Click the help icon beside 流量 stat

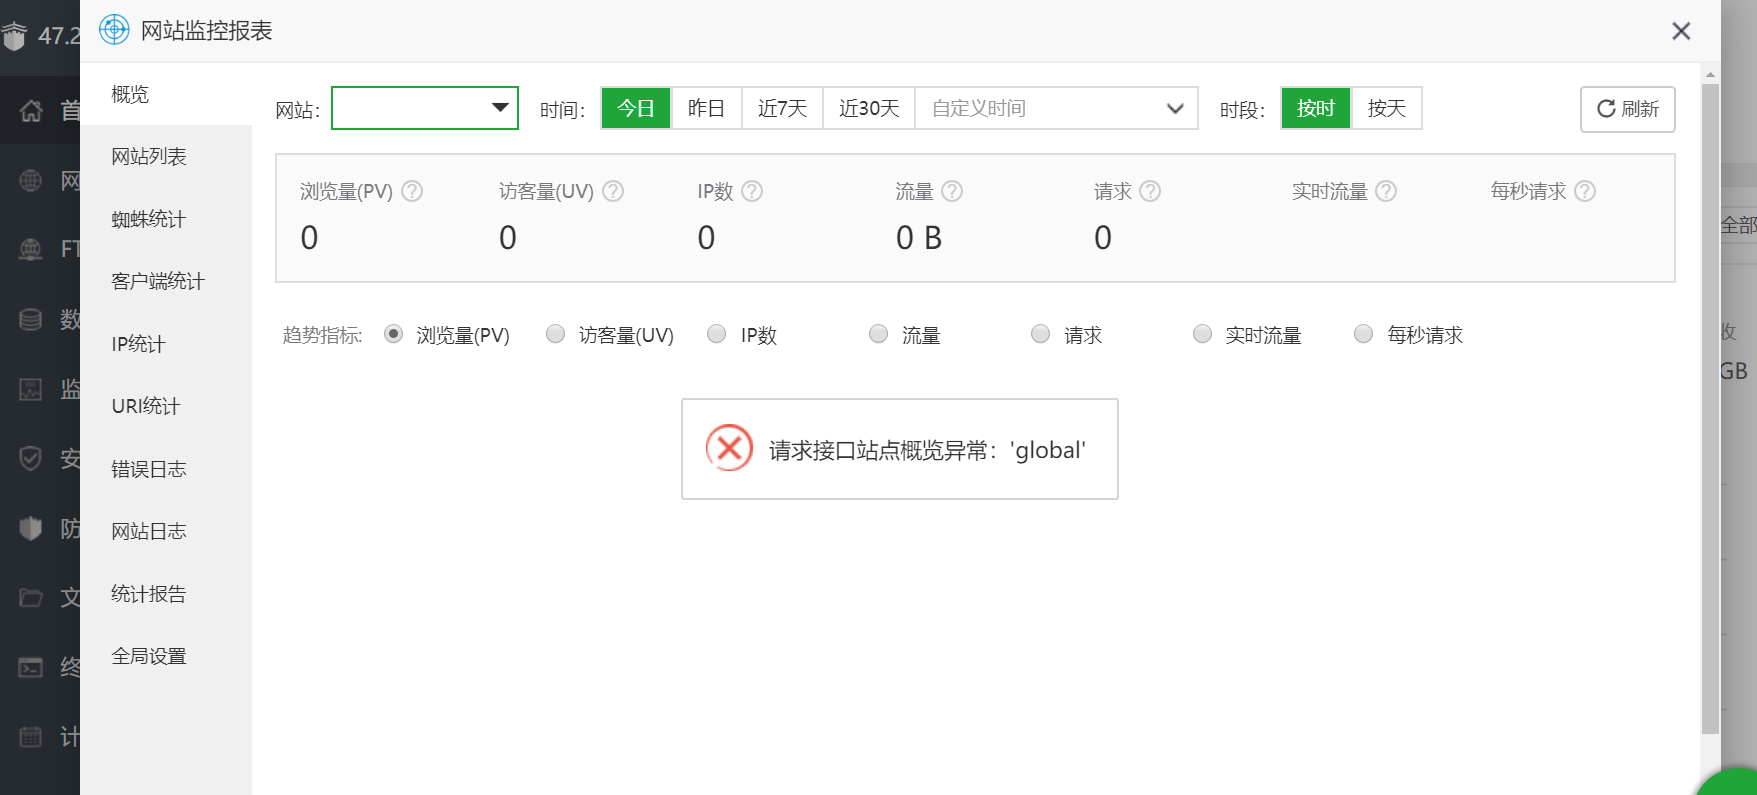[952, 191]
